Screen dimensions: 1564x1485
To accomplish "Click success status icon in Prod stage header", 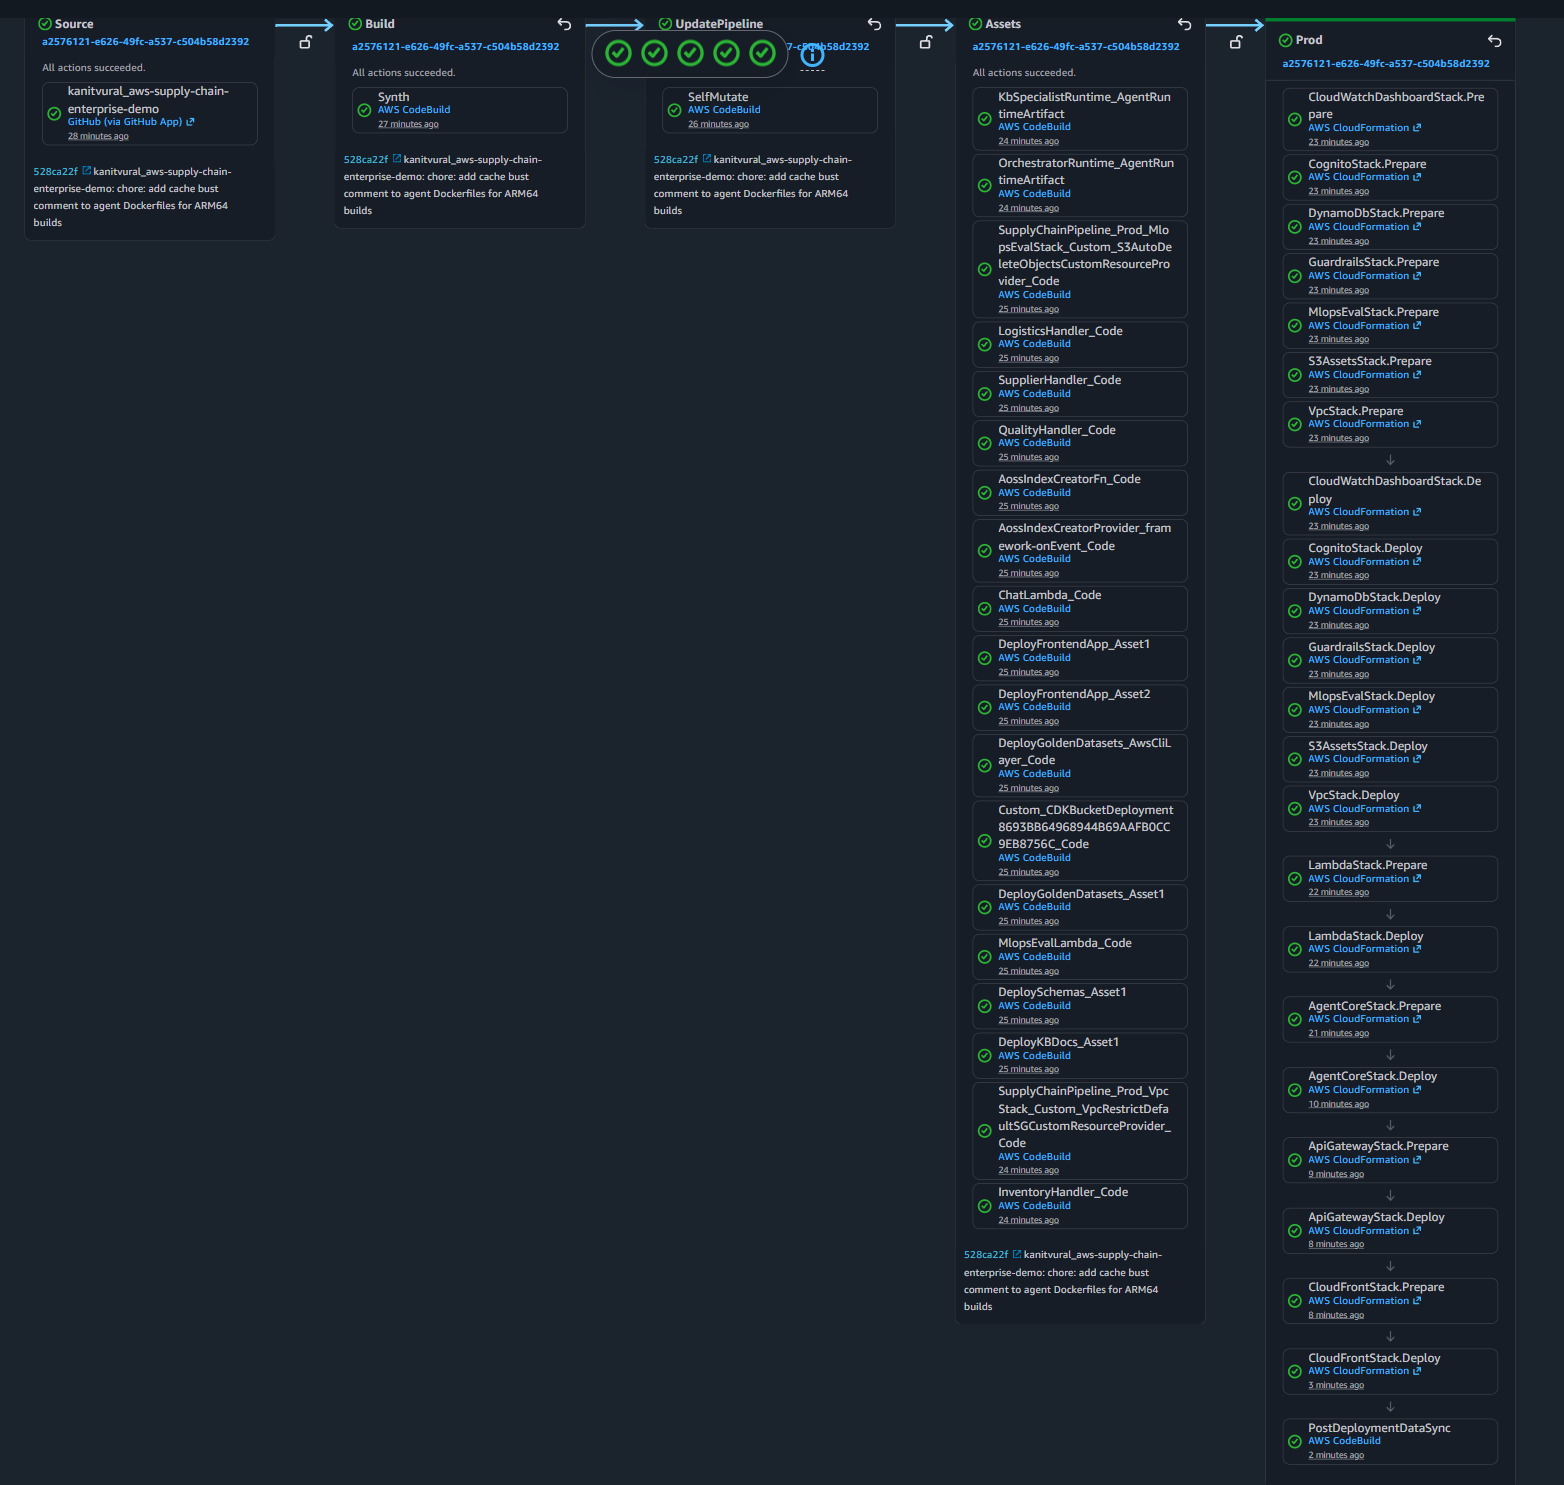I will (x=1285, y=40).
